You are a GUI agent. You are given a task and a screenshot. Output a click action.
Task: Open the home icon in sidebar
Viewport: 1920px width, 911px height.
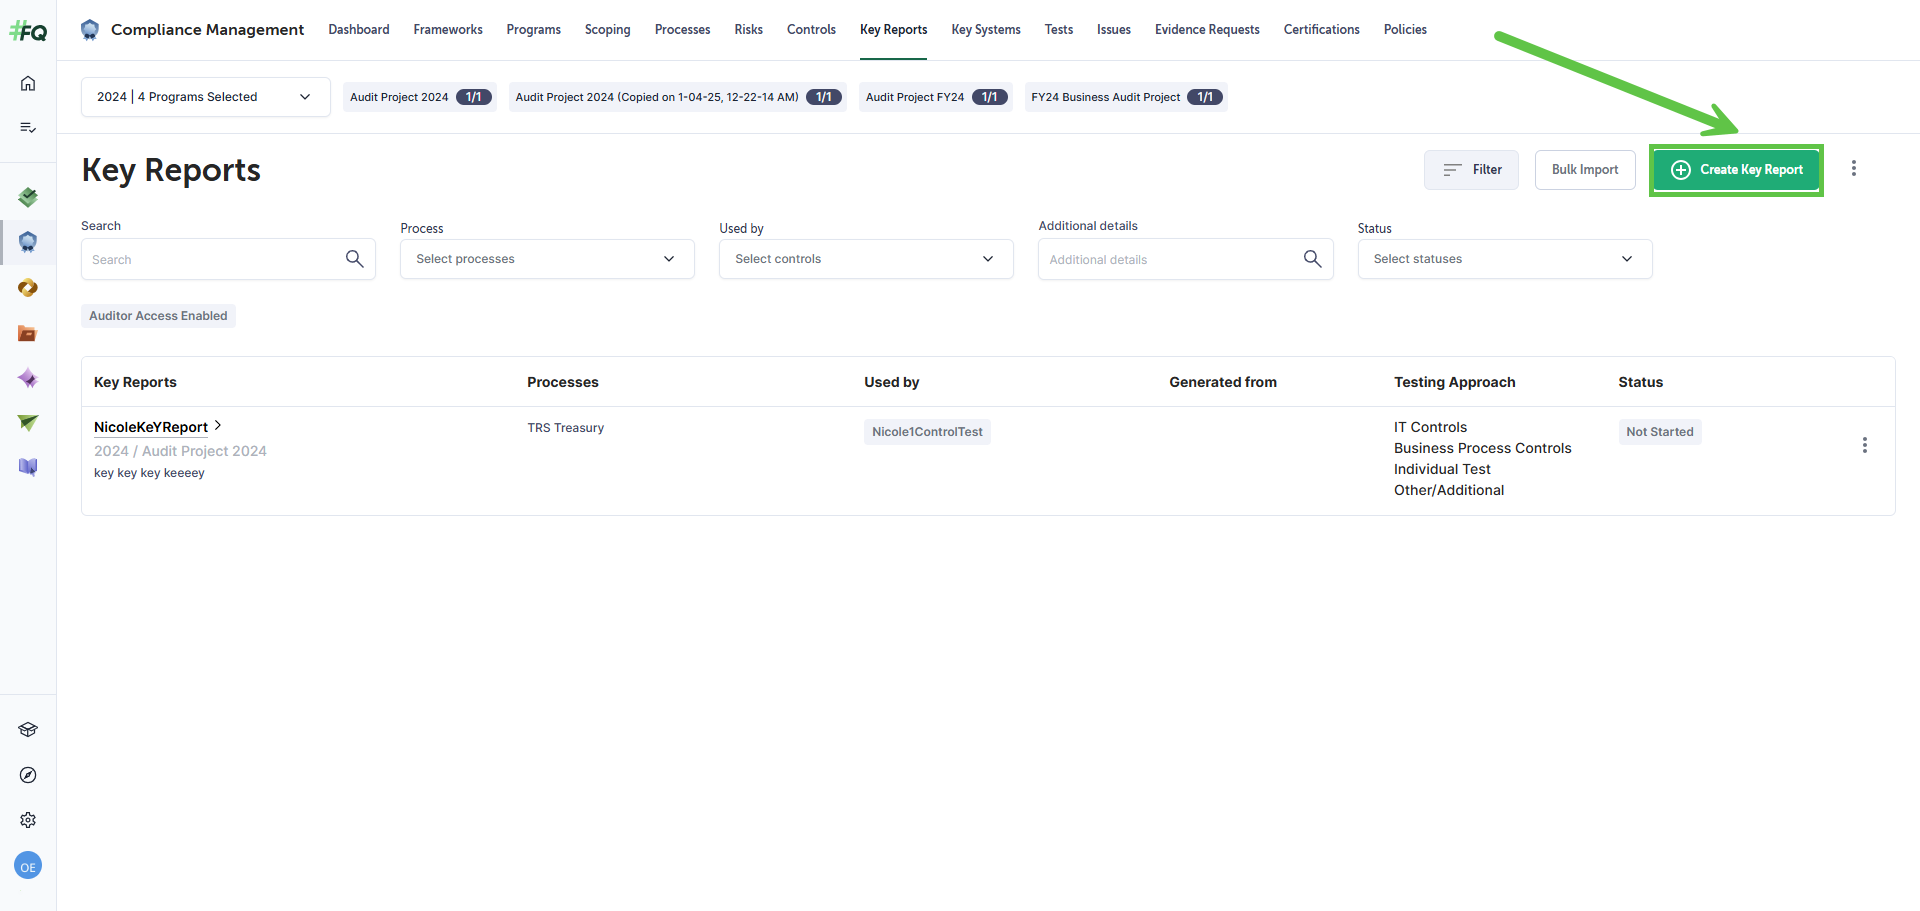[x=28, y=83]
